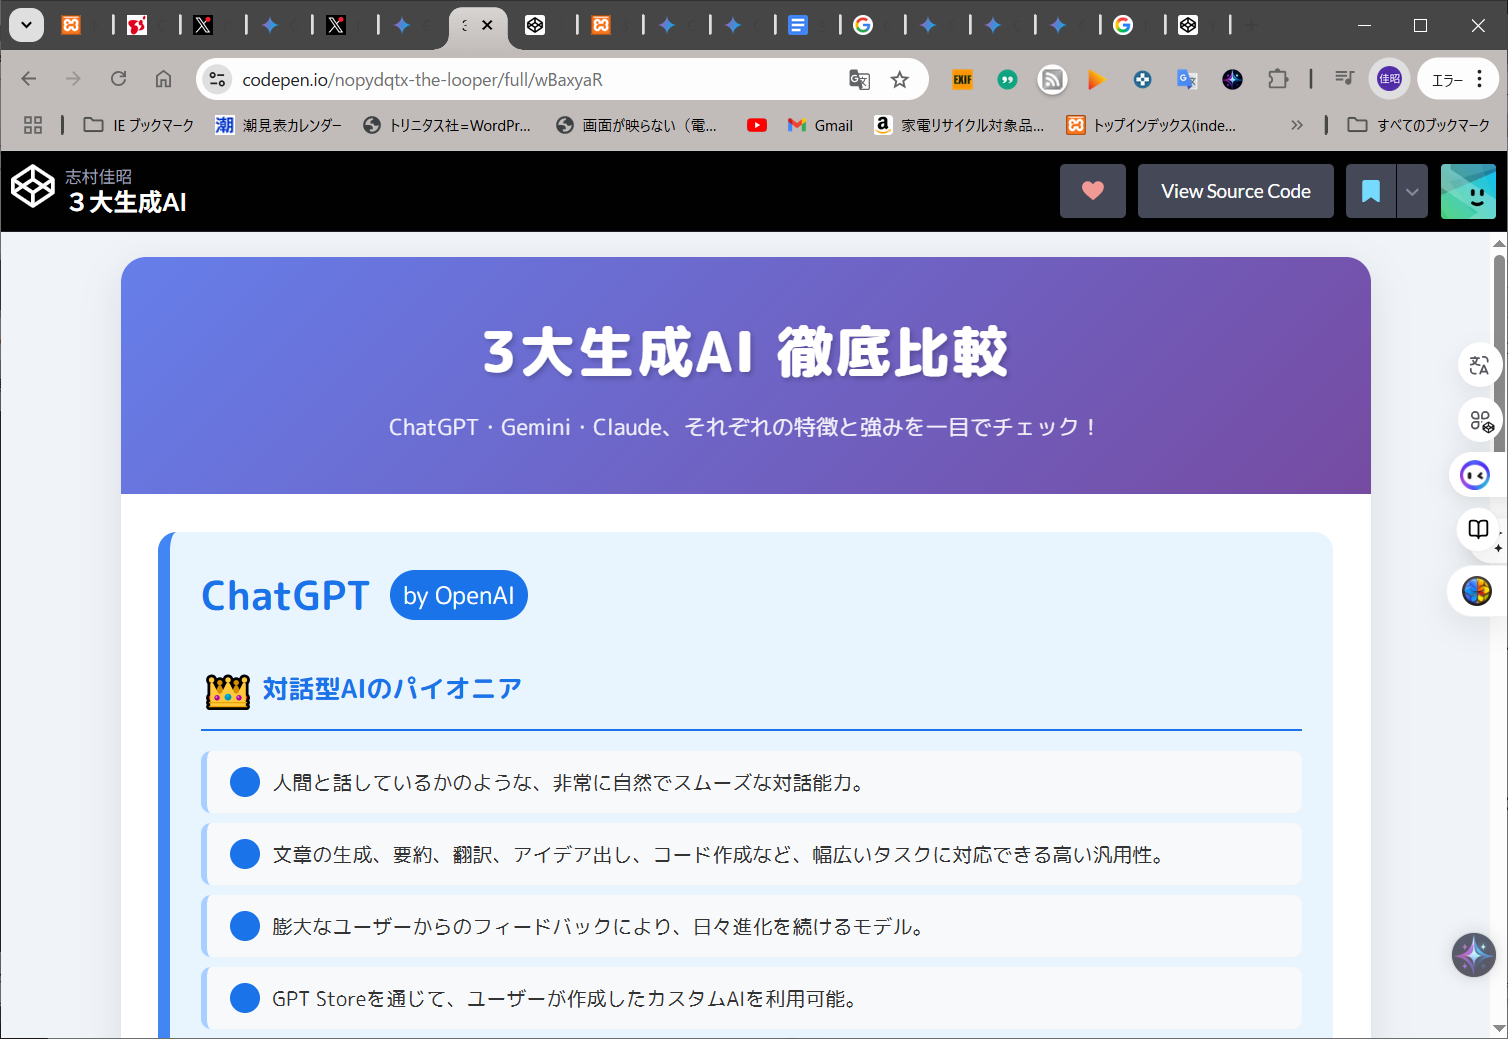
Task: Open the orange play-arrow extension
Action: [1097, 79]
